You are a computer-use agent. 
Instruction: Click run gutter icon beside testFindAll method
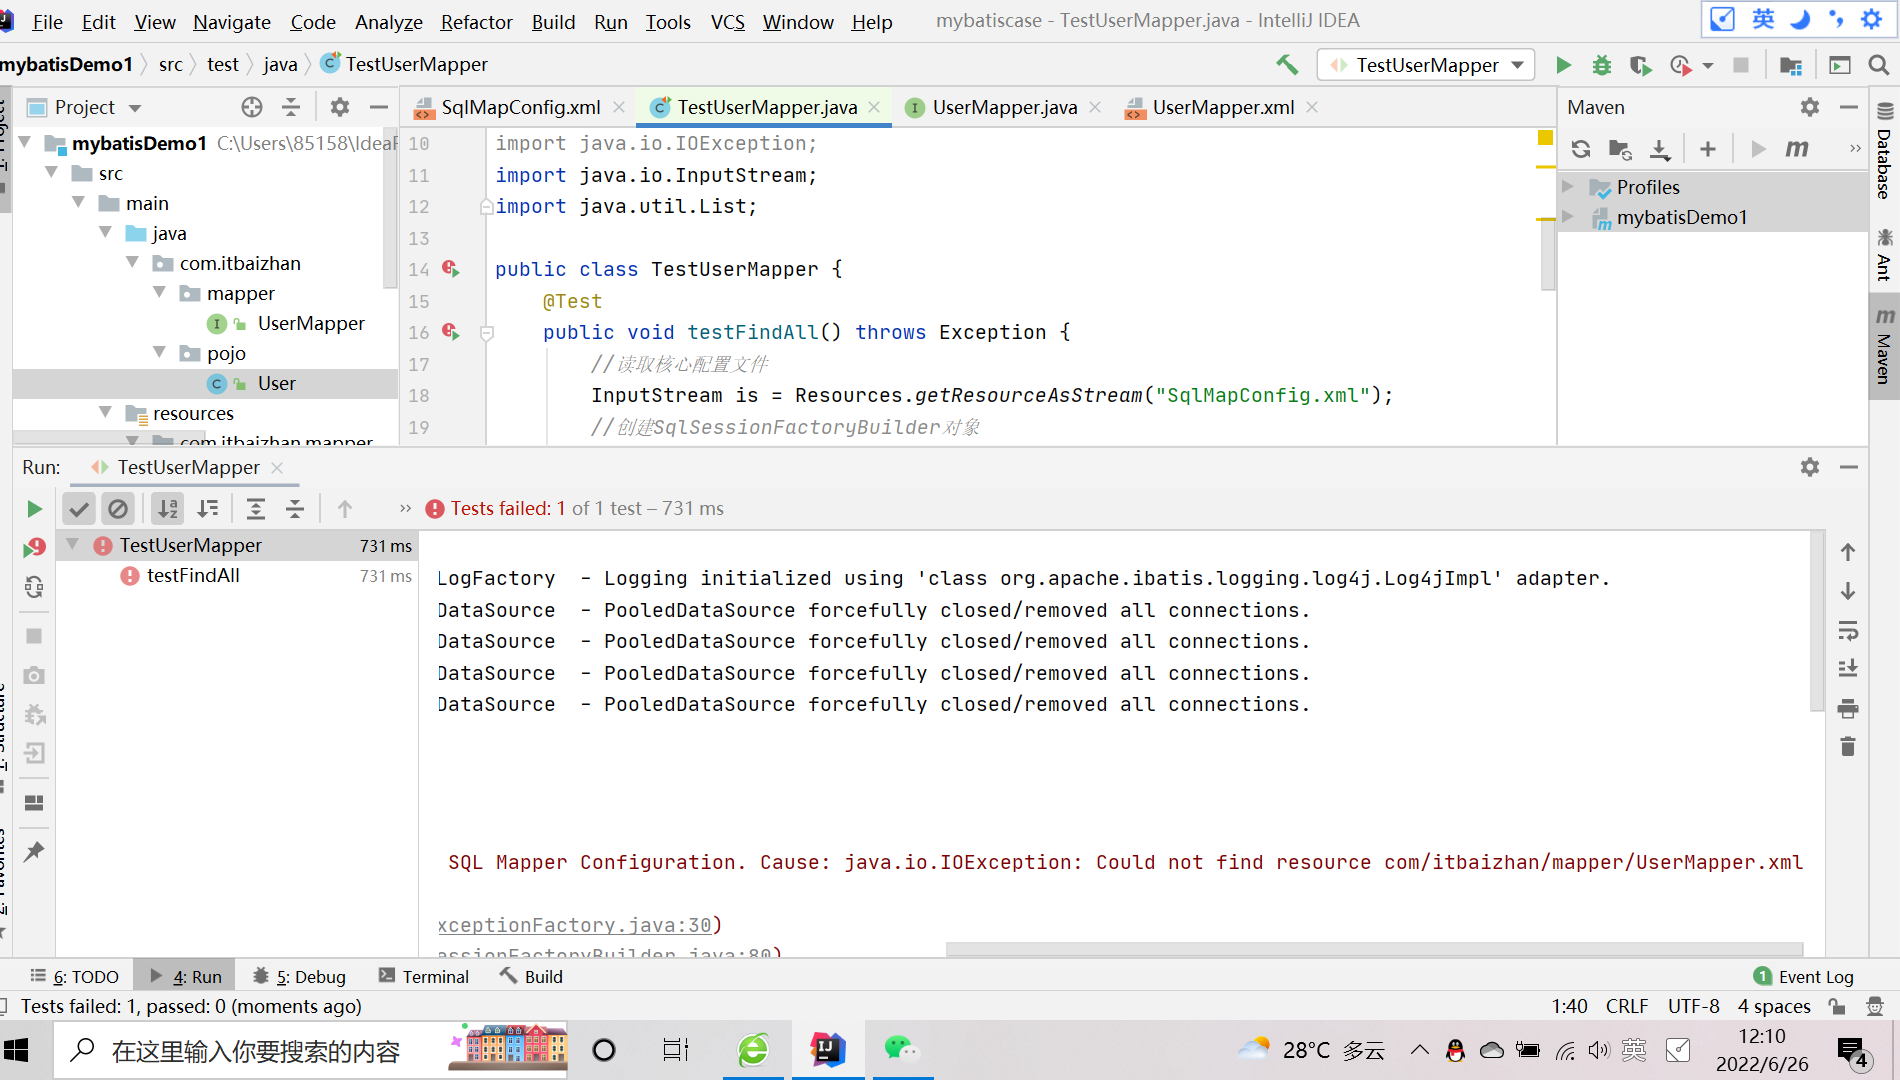[451, 332]
